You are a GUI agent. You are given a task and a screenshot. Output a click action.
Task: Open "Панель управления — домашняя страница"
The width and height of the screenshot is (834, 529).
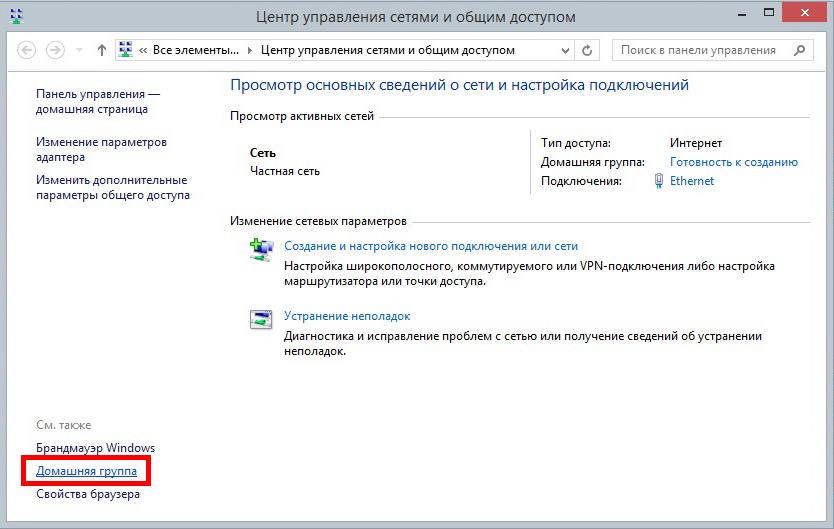click(98, 102)
